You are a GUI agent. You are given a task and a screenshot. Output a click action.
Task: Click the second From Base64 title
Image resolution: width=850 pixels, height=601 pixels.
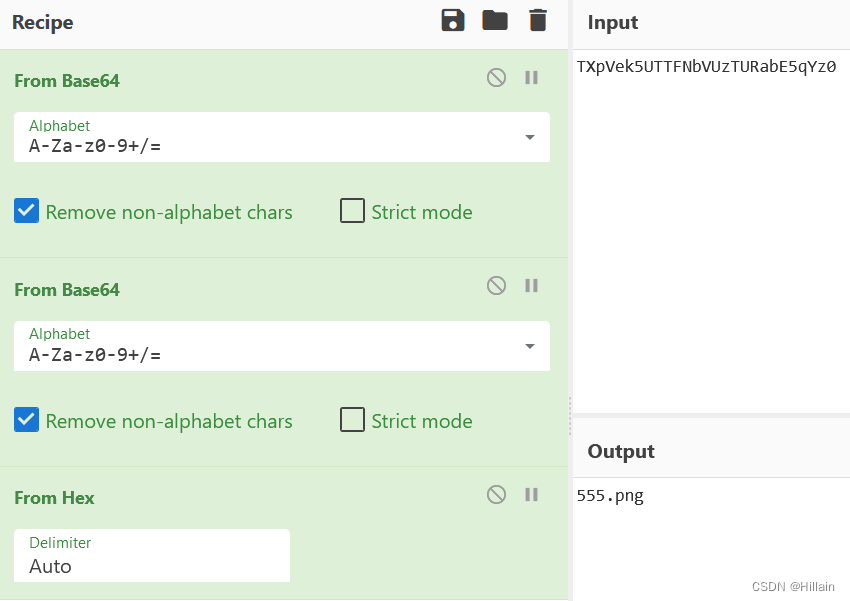pos(67,290)
